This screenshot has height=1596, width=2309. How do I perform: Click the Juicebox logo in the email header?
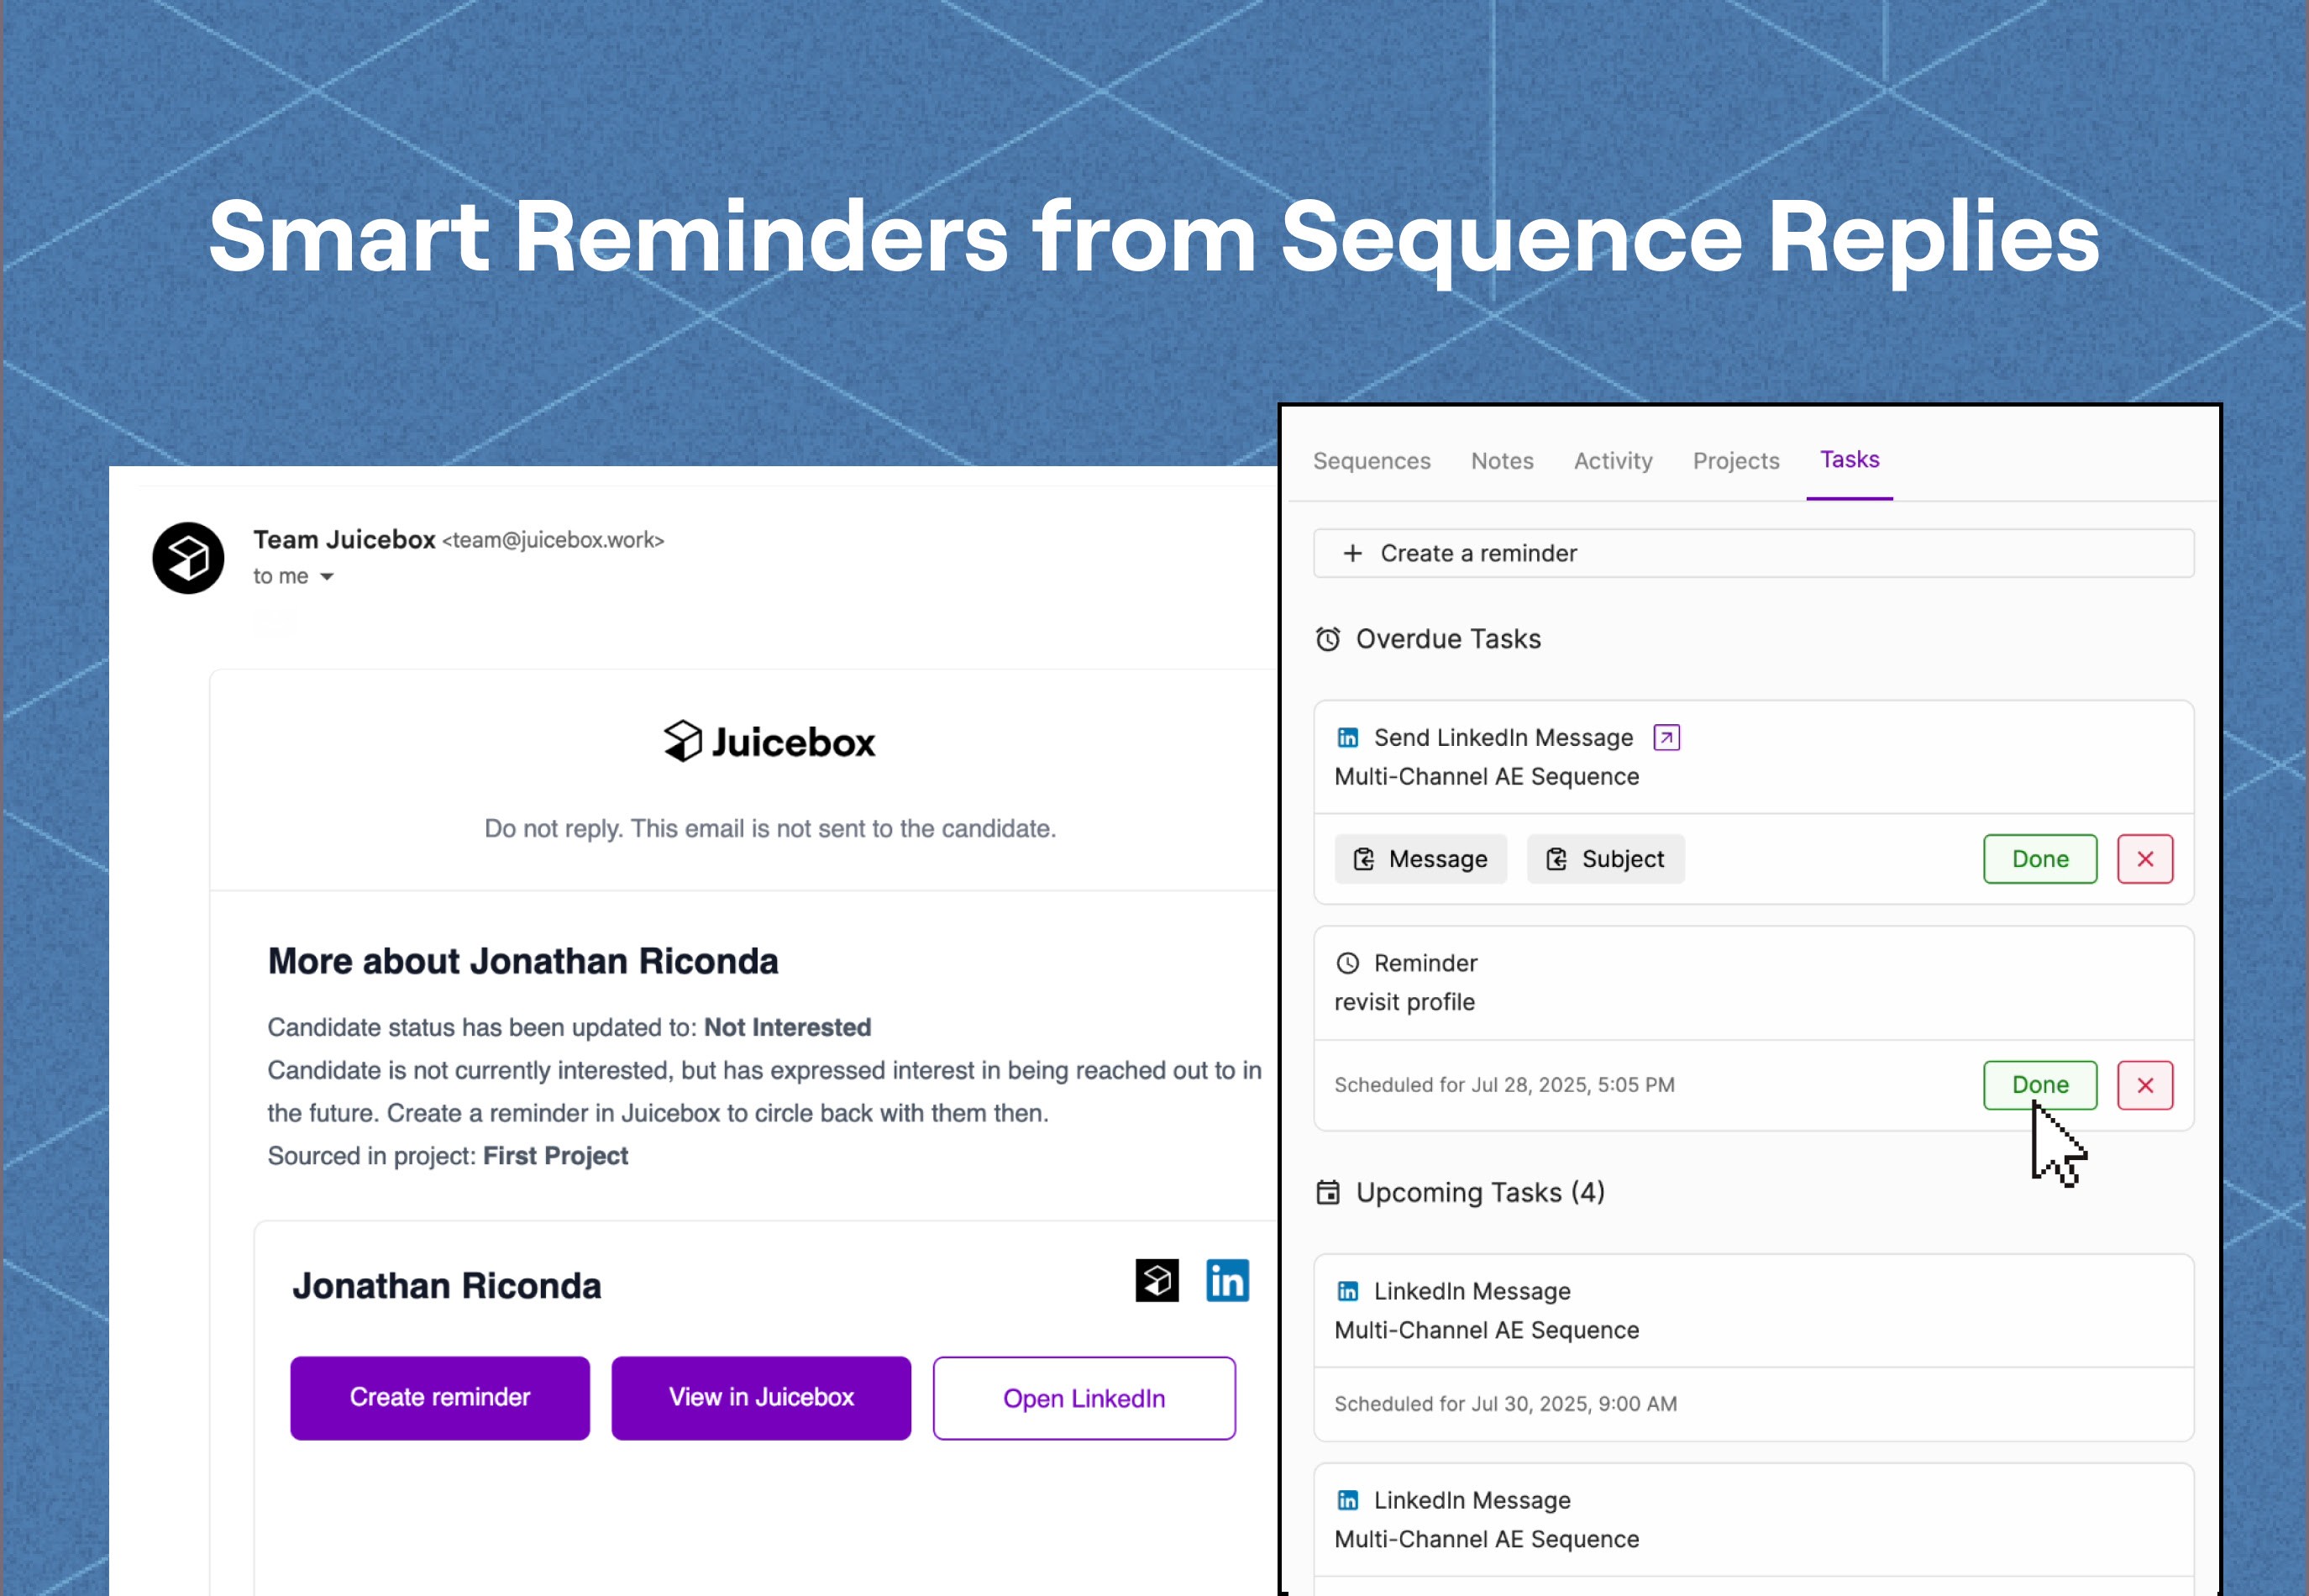[x=769, y=742]
